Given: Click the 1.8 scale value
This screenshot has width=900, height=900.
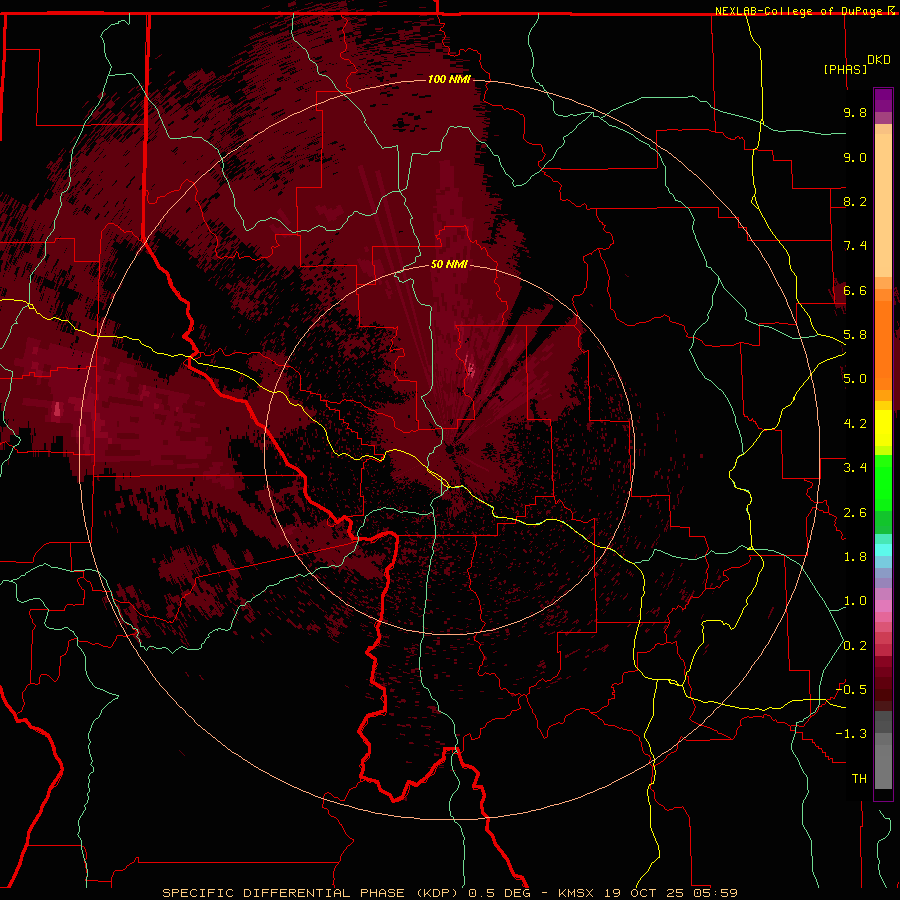Looking at the screenshot, I should (855, 557).
